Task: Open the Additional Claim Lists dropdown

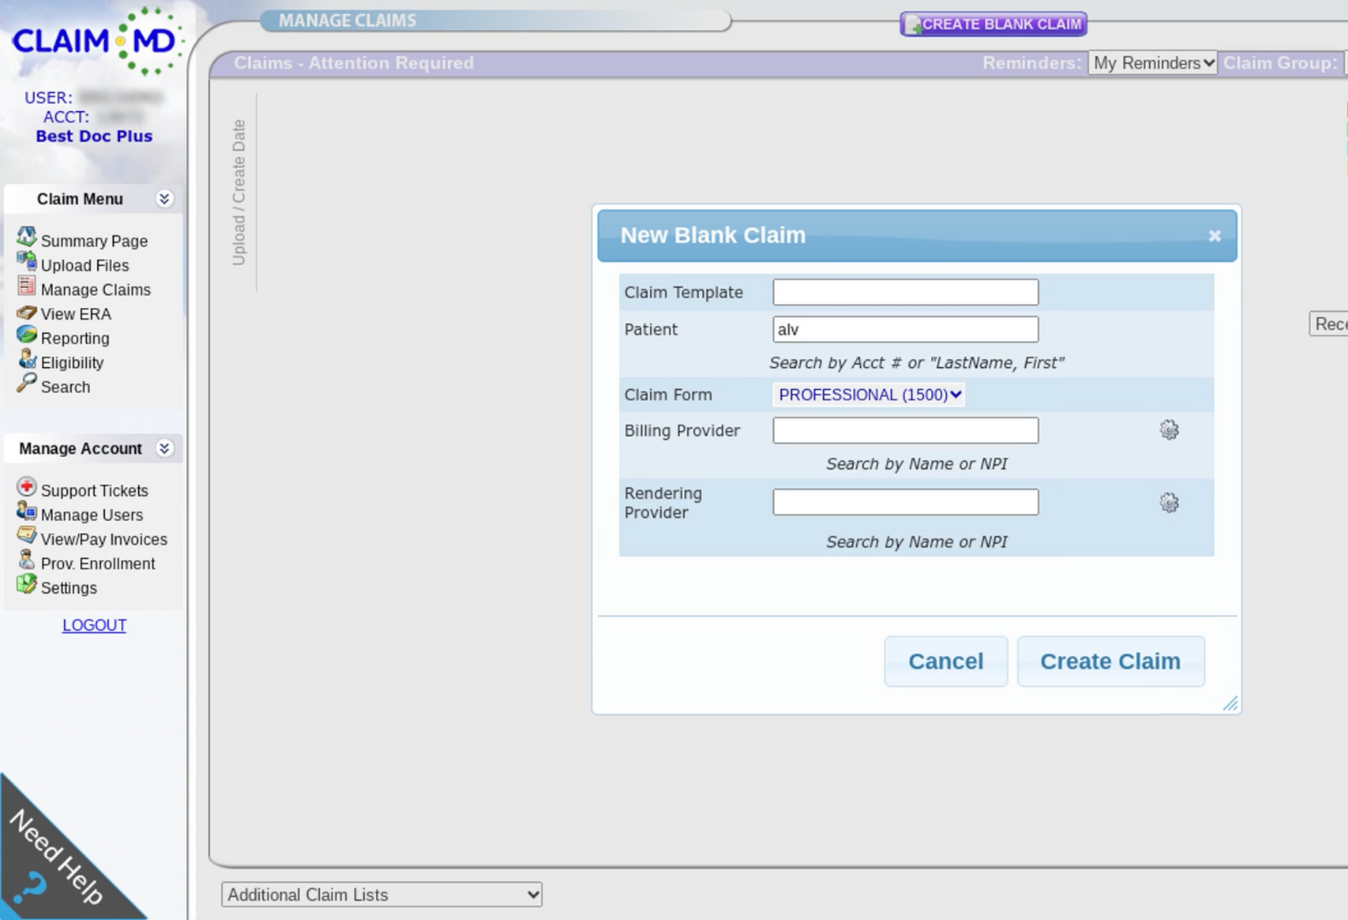Action: pos(382,895)
